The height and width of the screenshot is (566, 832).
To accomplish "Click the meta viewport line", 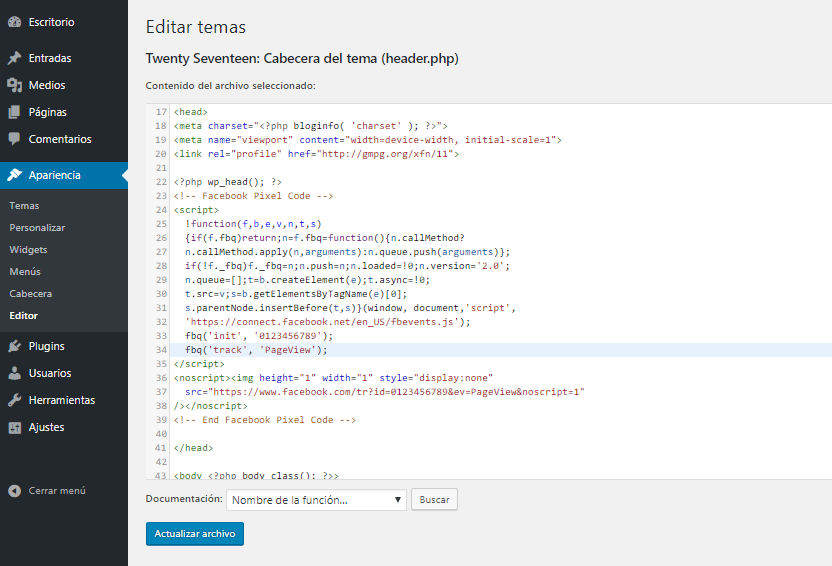I will [x=368, y=140].
